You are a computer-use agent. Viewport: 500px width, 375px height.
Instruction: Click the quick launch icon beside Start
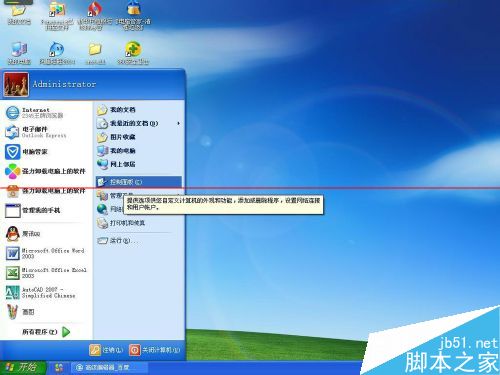click(x=59, y=368)
